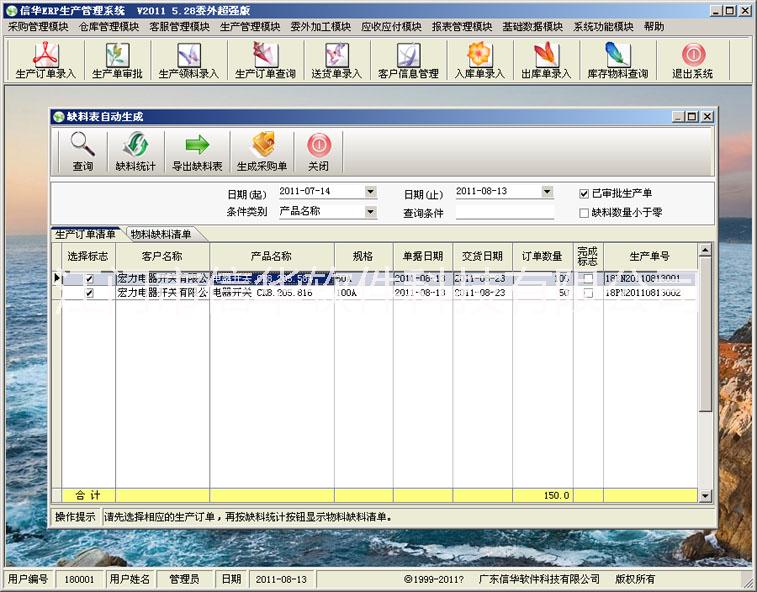Open the 日期(起) date dropdown

(370, 192)
